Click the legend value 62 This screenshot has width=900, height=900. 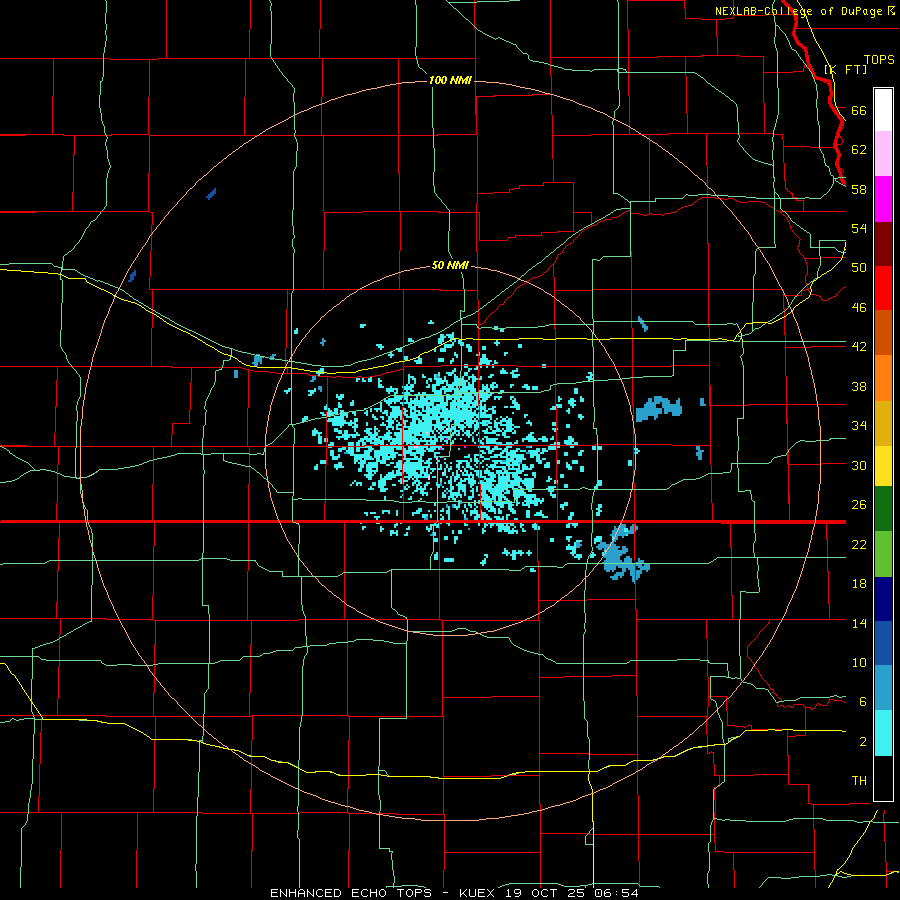[859, 149]
